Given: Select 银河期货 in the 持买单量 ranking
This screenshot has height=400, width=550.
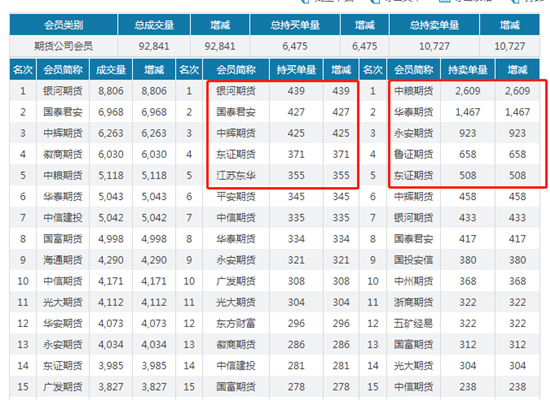Looking at the screenshot, I should (x=236, y=91).
